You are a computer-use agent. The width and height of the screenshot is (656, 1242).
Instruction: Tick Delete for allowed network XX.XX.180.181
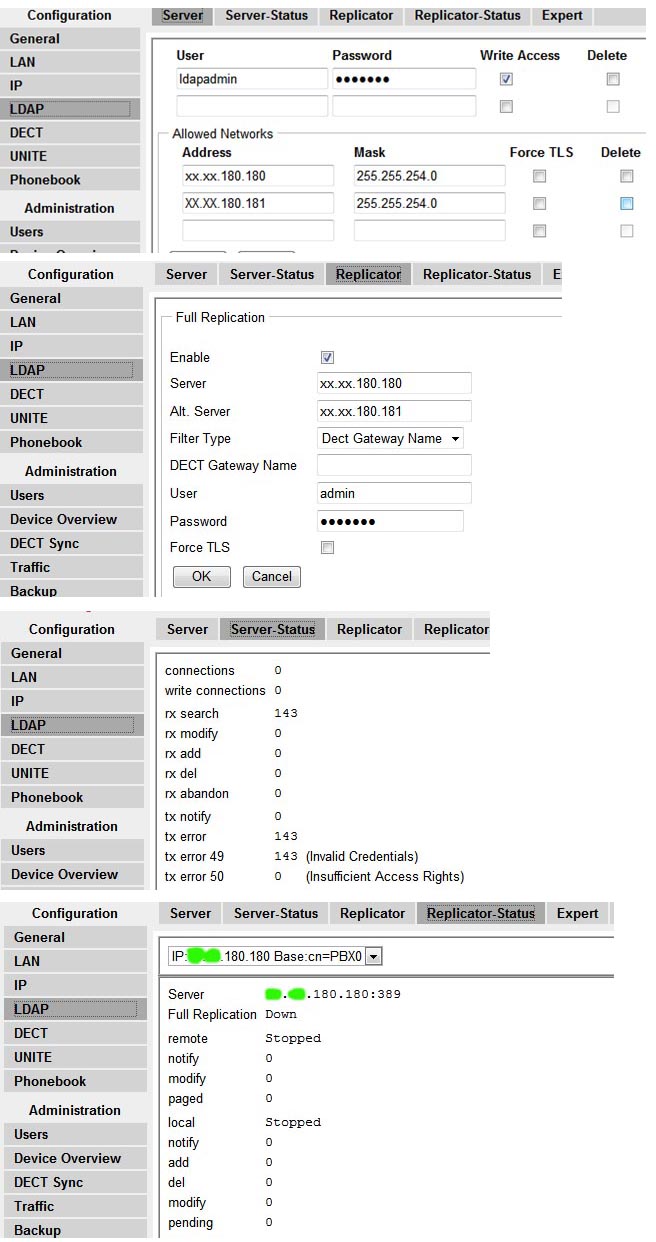[626, 203]
